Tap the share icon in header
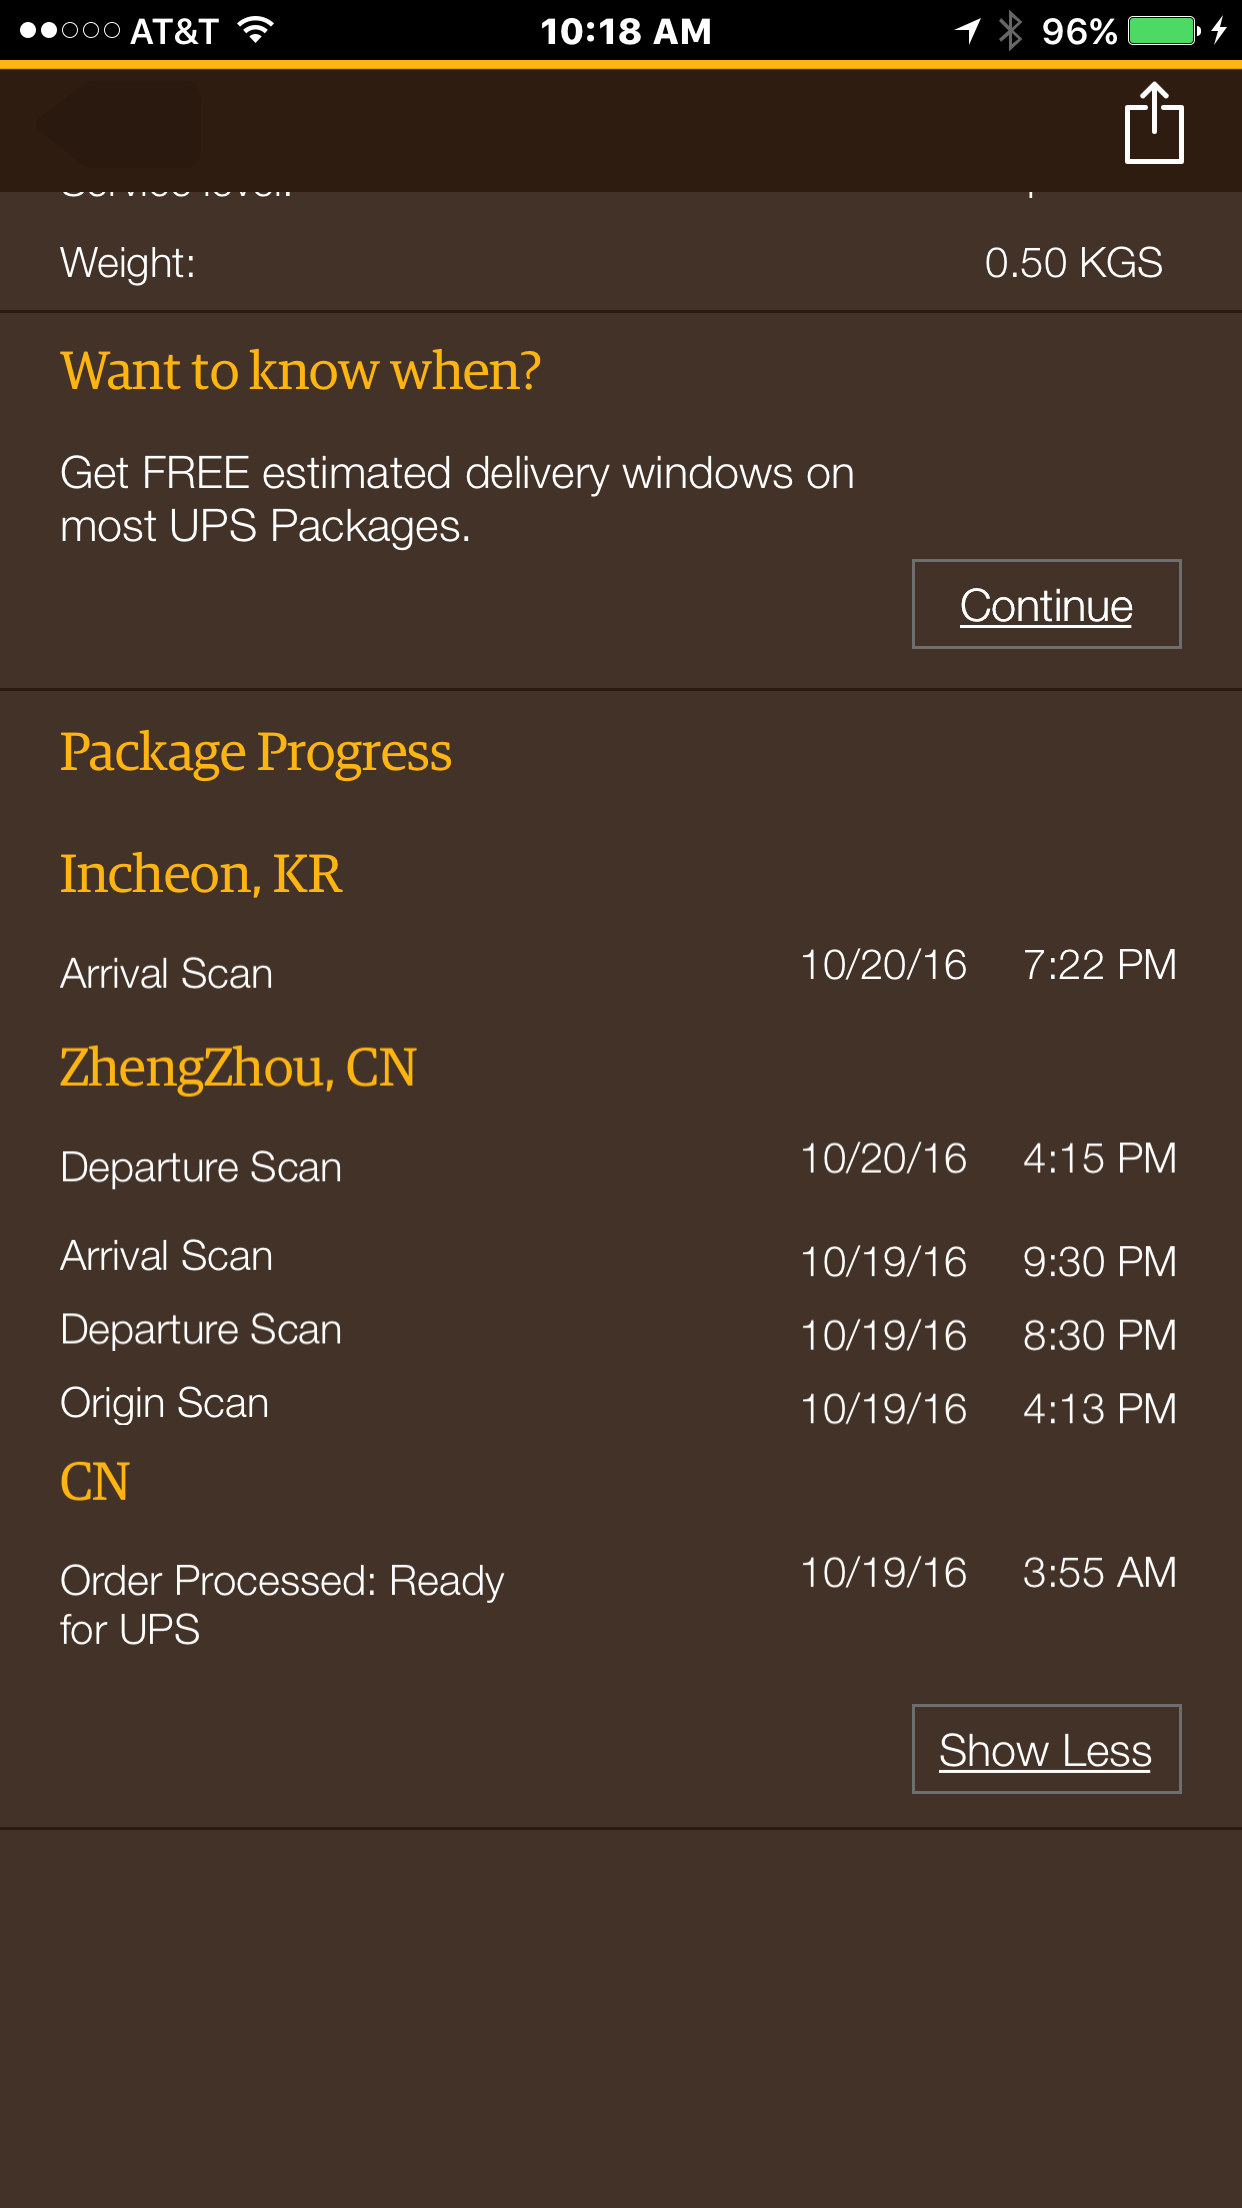 (x=1154, y=124)
